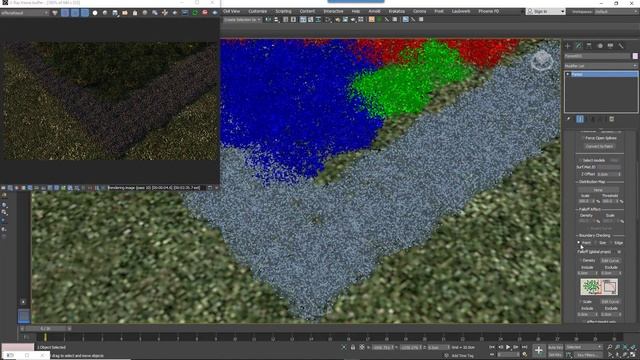The width and height of the screenshot is (640, 360).
Task: Open the Modifier List dropdown
Action: tap(600, 66)
